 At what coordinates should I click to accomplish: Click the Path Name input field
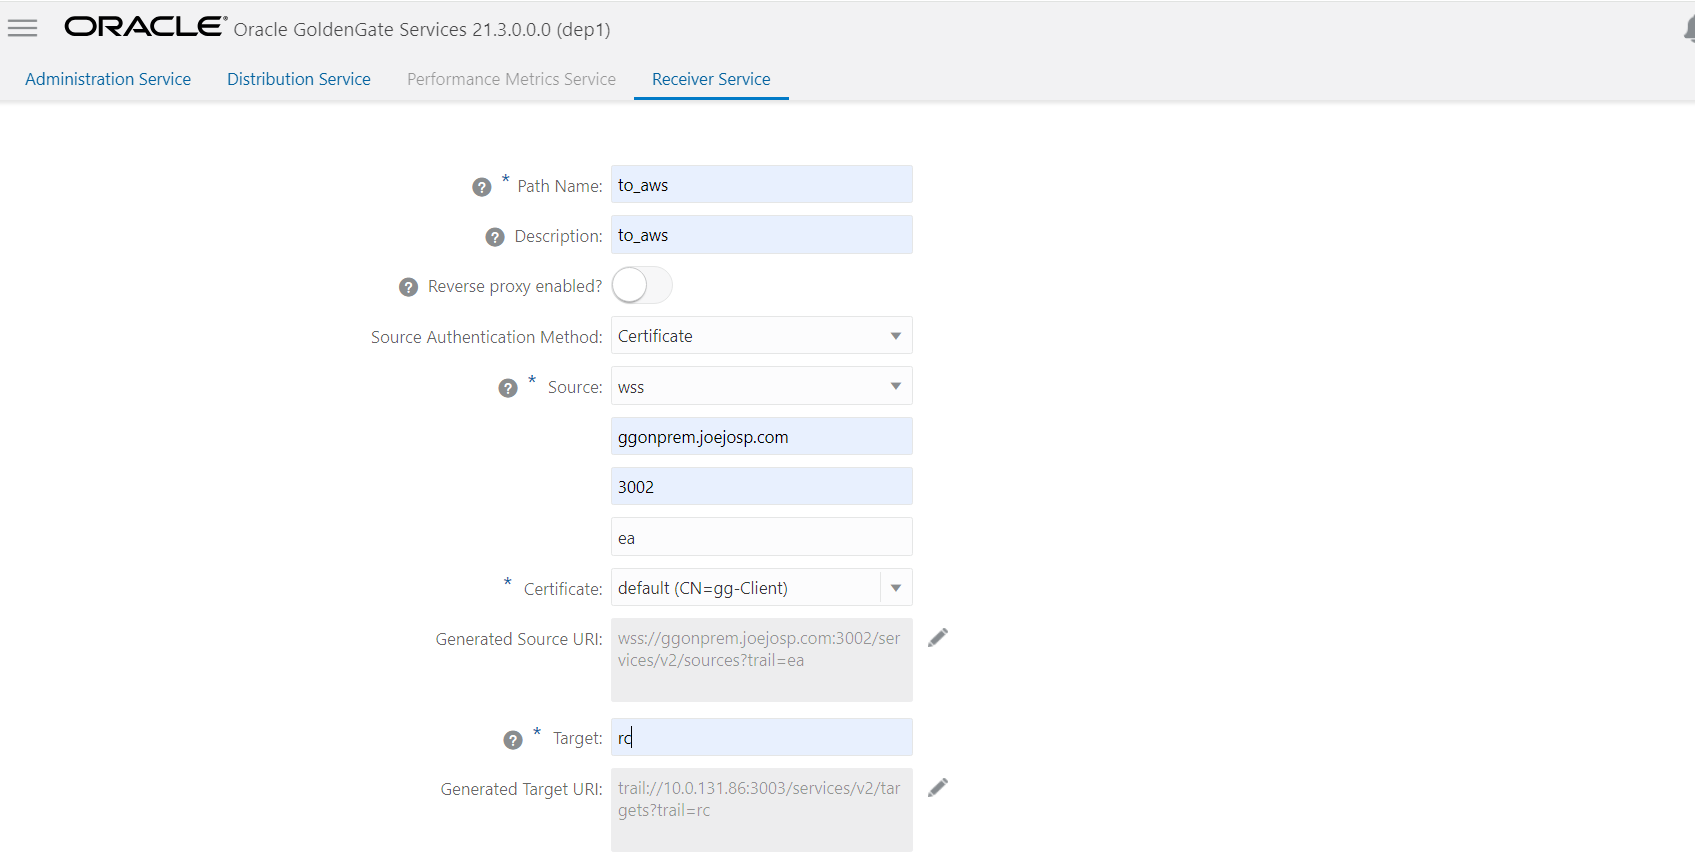(762, 185)
